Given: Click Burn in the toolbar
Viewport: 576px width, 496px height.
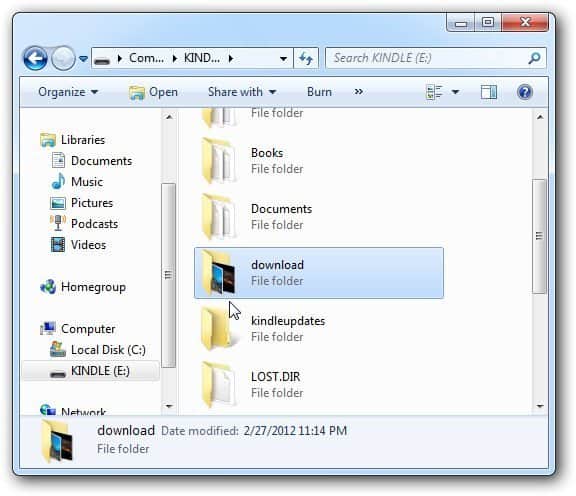Looking at the screenshot, I should pyautogui.click(x=319, y=92).
